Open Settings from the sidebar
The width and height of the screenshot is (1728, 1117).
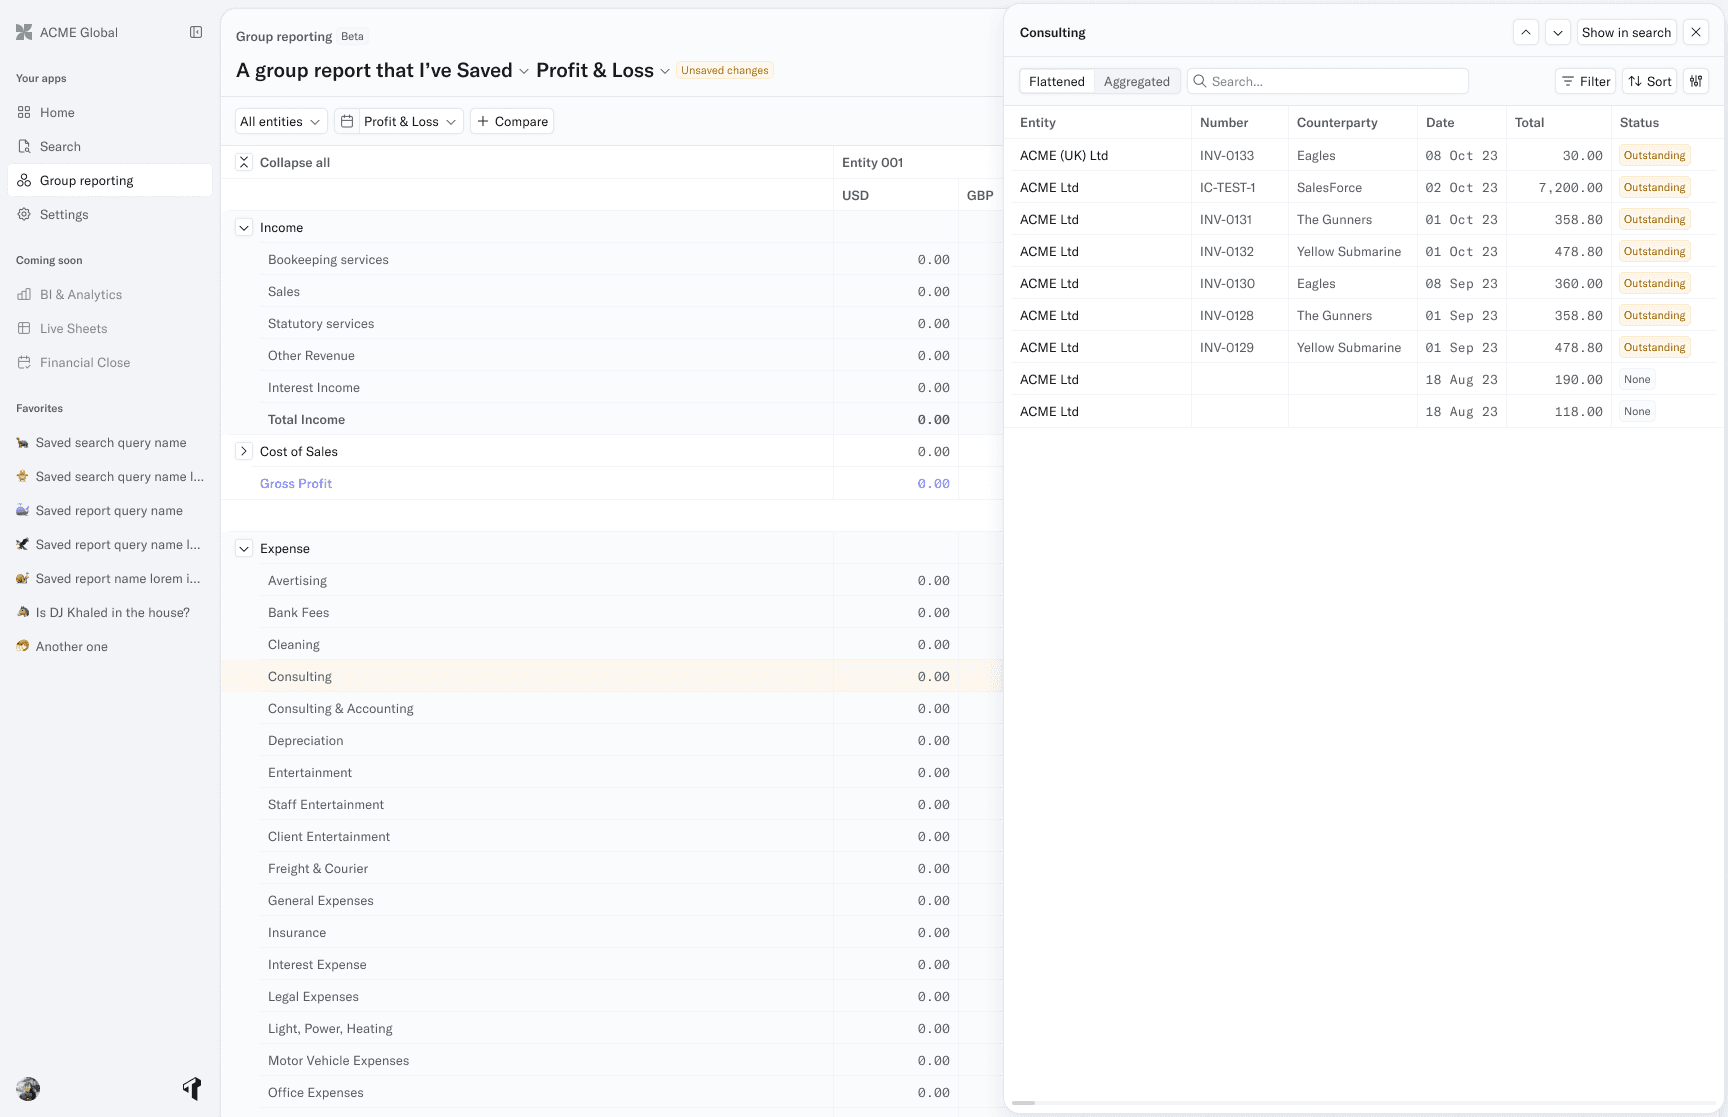click(64, 215)
